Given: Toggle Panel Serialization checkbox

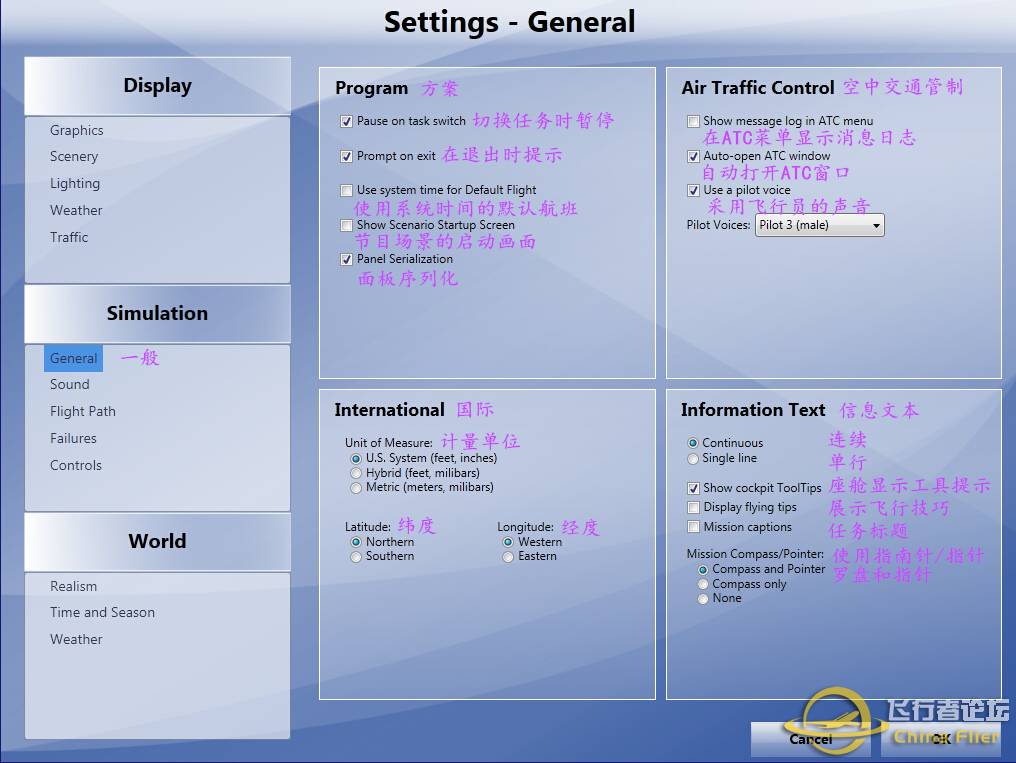Looking at the screenshot, I should click(347, 259).
